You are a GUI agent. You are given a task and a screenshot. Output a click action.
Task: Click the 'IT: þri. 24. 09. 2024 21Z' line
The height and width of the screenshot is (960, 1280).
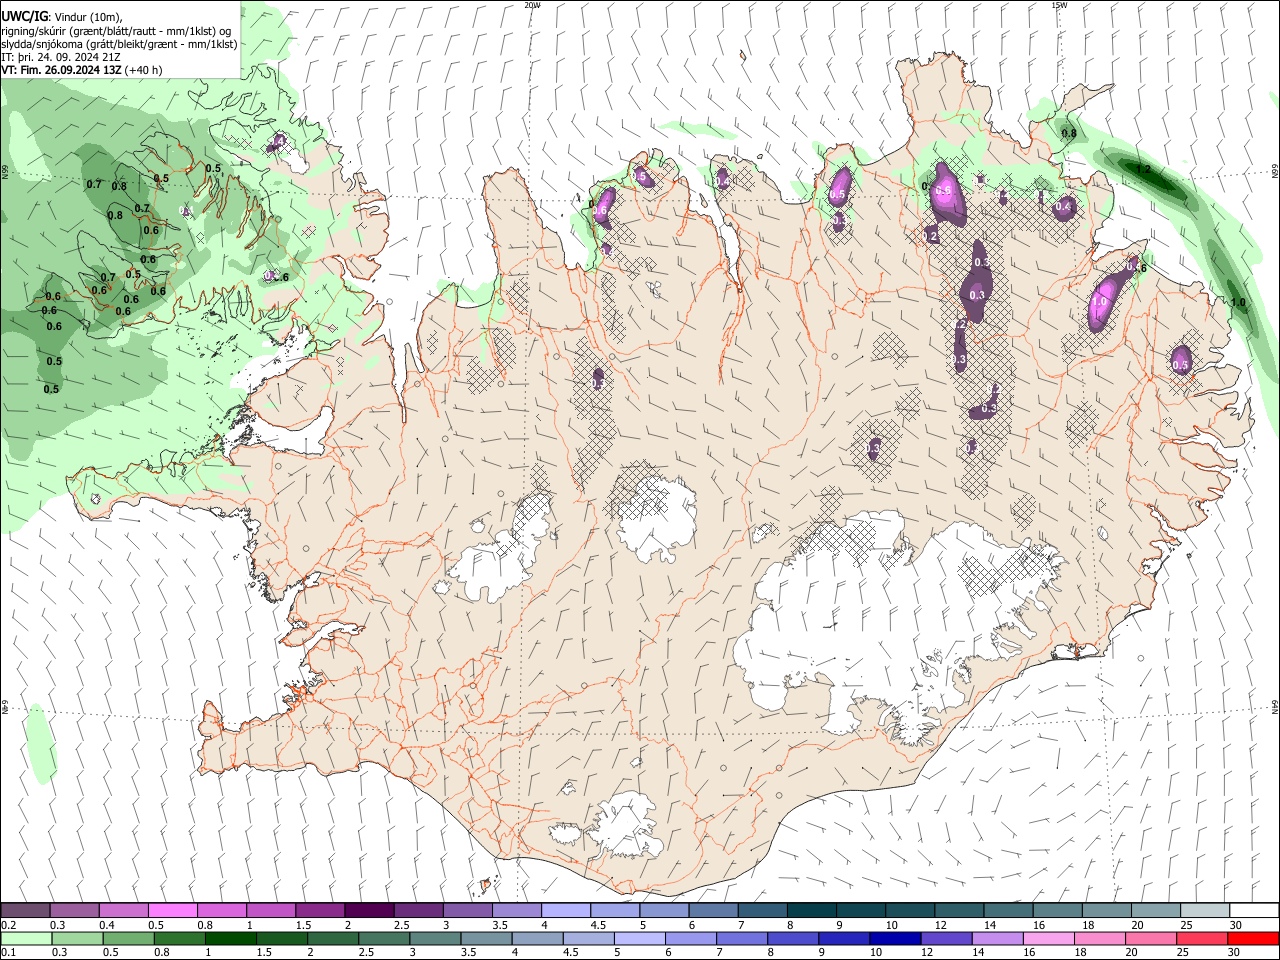pos(61,57)
